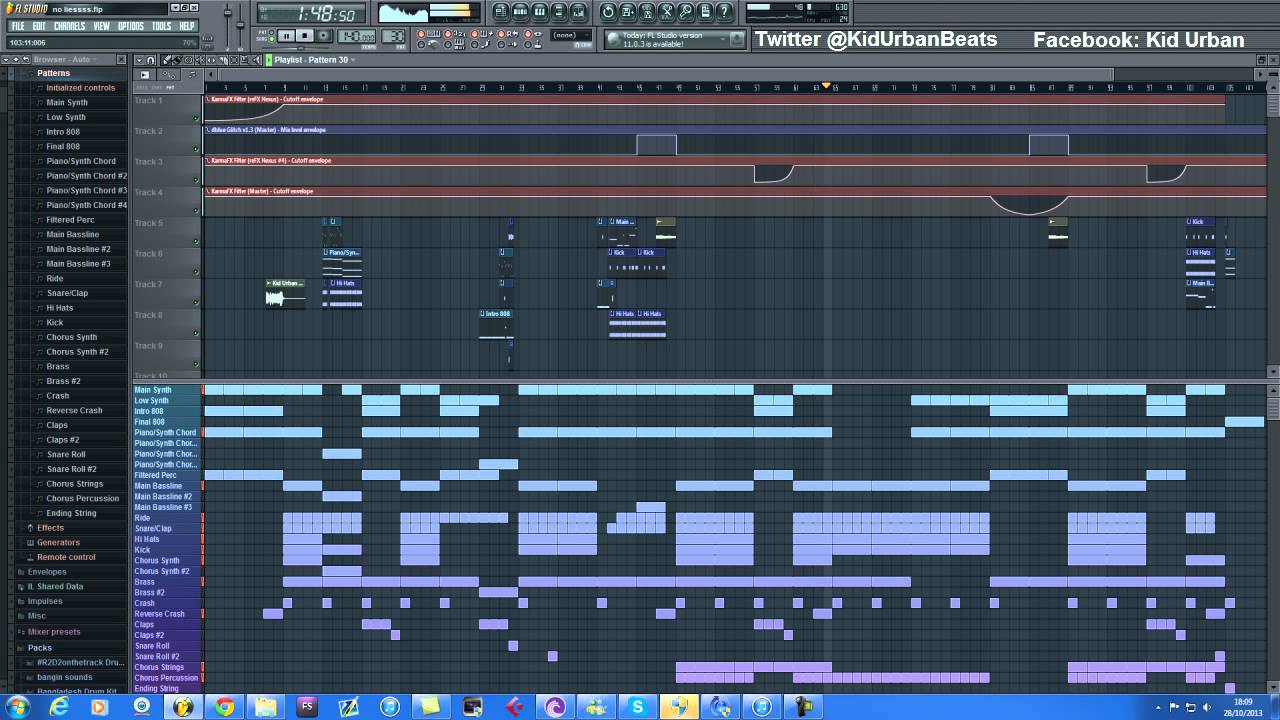The height and width of the screenshot is (720, 1280).
Task: Click the Chrome icon in taskbar
Action: click(x=224, y=707)
